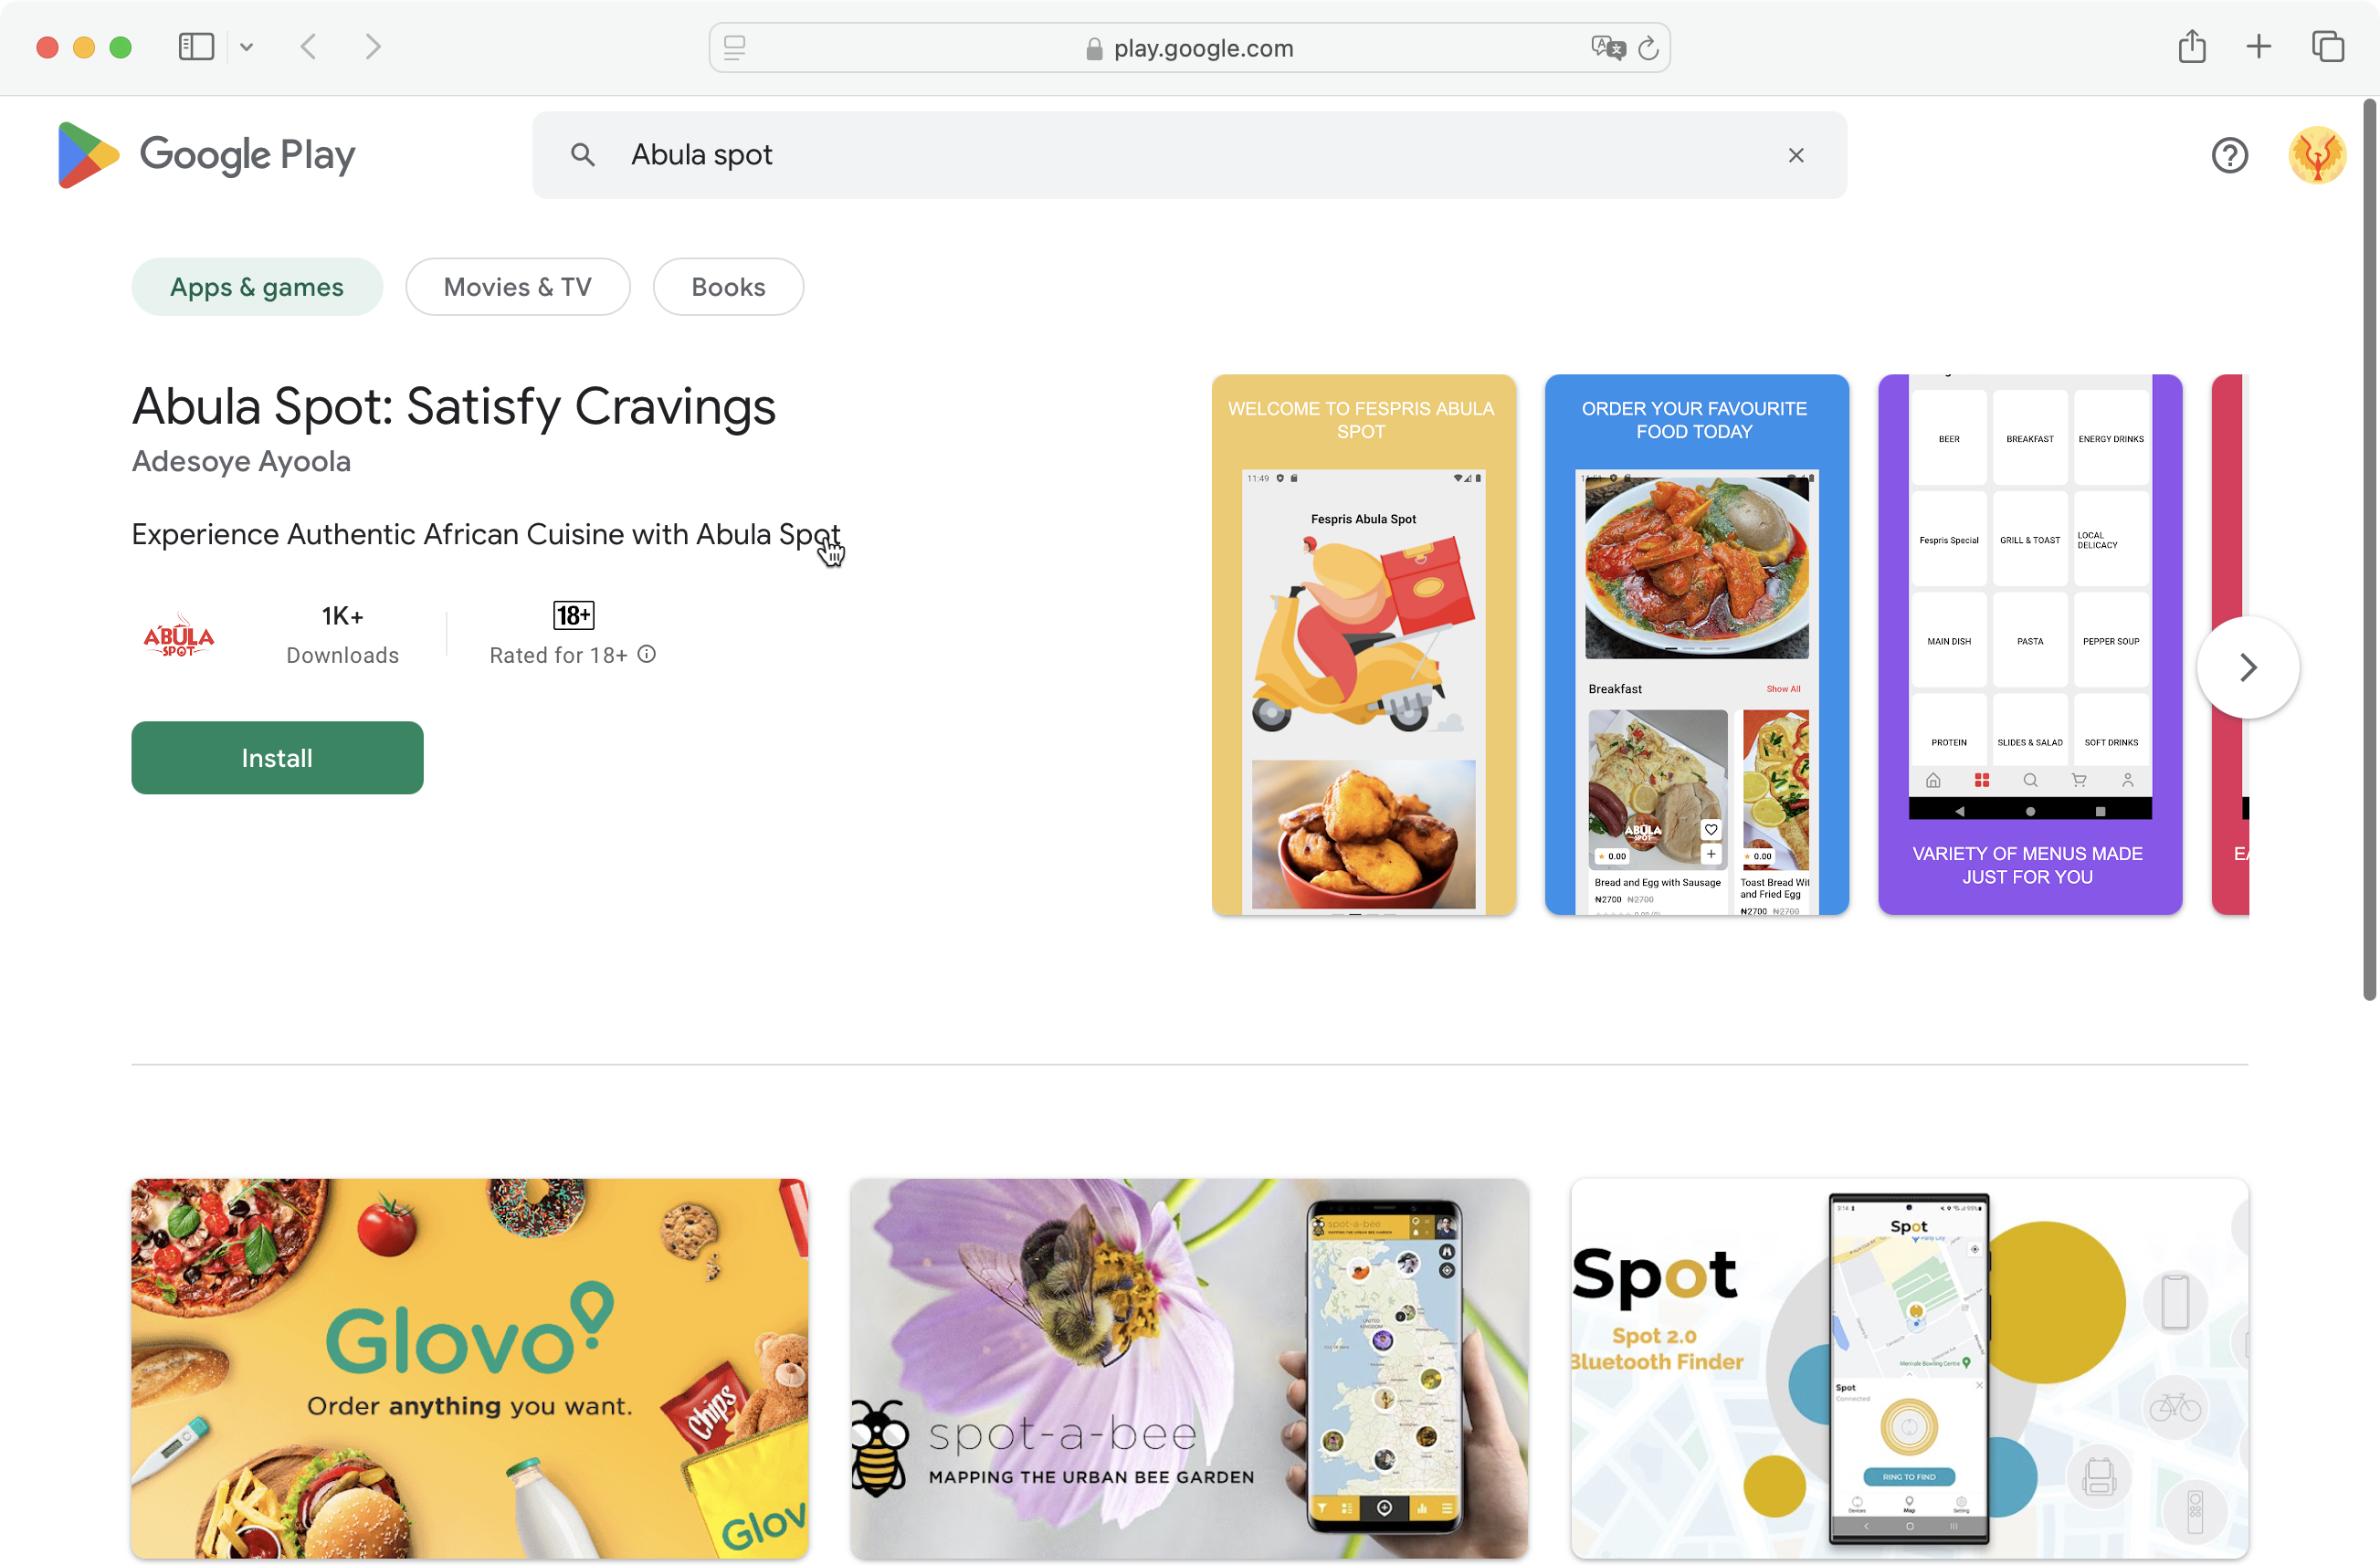Expand the sidebar options dropdown chevron
Image resolution: width=2380 pixels, height=1565 pixels.
pos(246,47)
